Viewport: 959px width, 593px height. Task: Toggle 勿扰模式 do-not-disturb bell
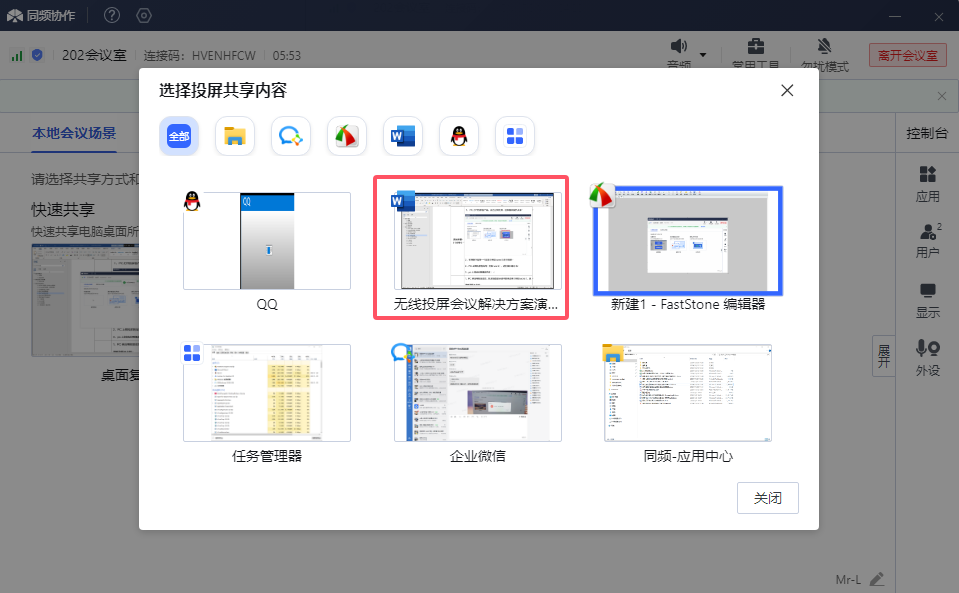pos(824,48)
